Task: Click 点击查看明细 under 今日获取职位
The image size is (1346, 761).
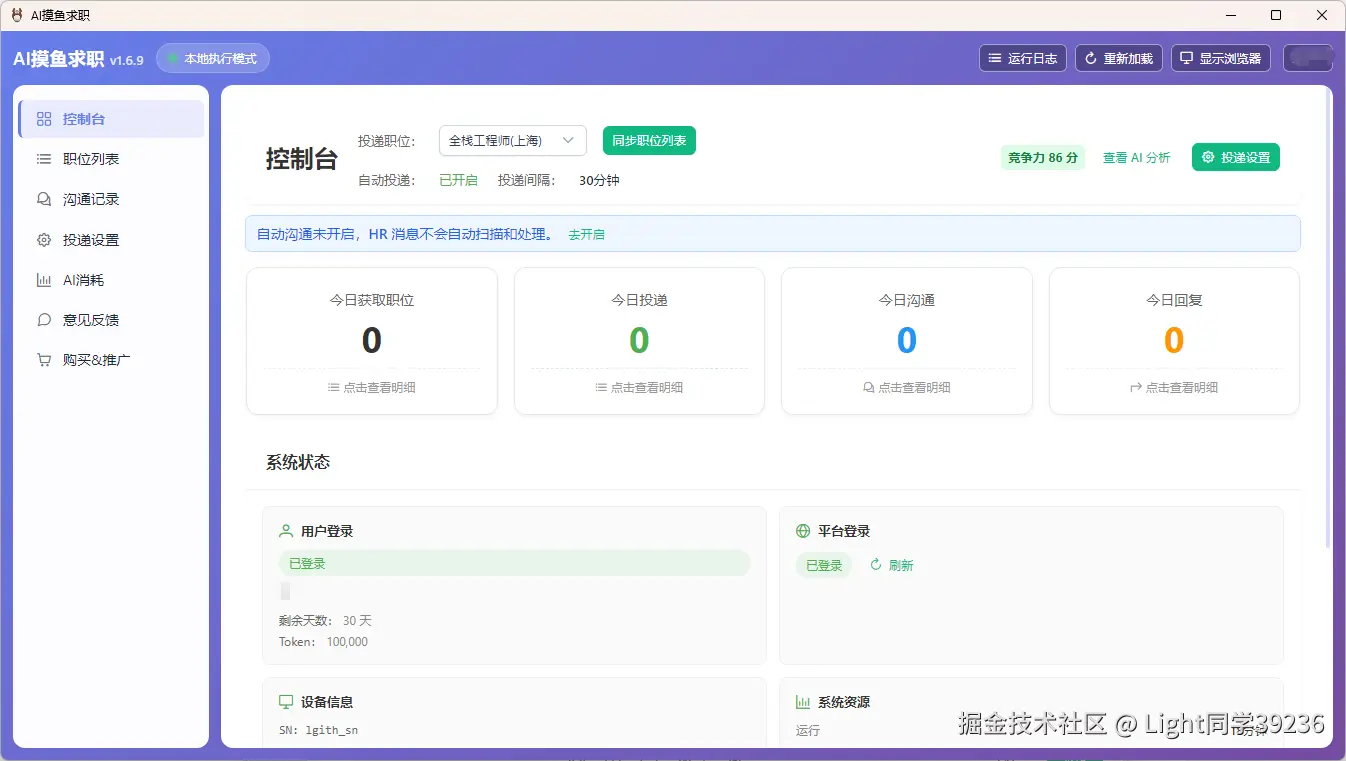Action: coord(372,387)
